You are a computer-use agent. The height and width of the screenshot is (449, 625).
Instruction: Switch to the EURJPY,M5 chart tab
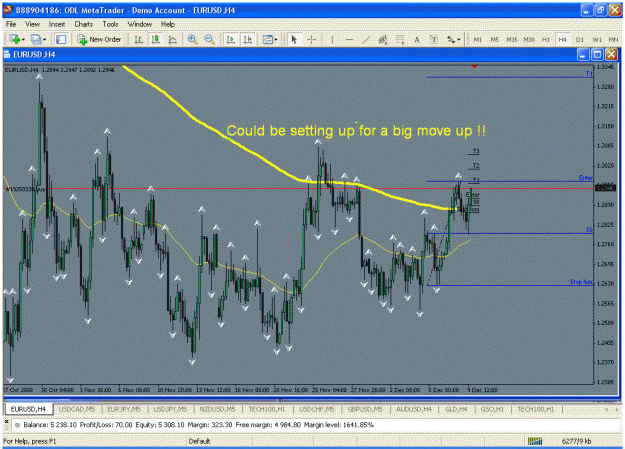[x=124, y=409]
